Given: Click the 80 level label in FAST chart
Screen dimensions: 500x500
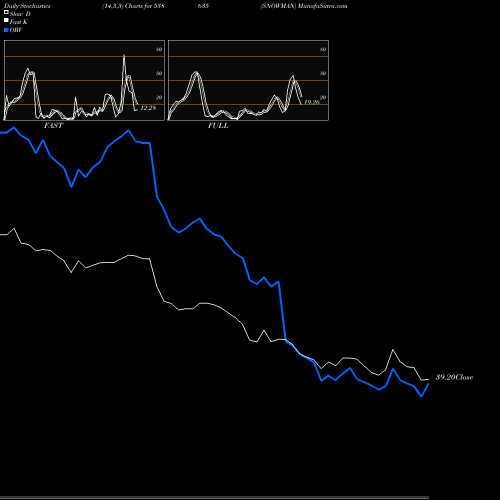Looking at the screenshot, I should coord(159,49).
